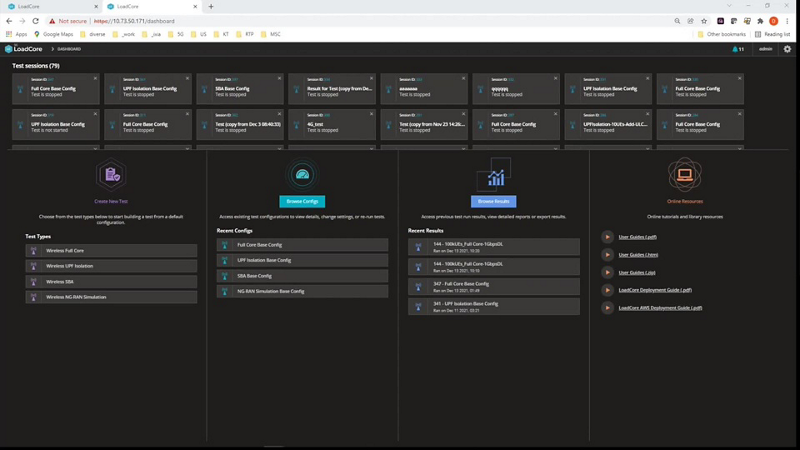Screen dimensions: 800x450
Task: Open recent config Full Core Base Config
Action: (302, 245)
